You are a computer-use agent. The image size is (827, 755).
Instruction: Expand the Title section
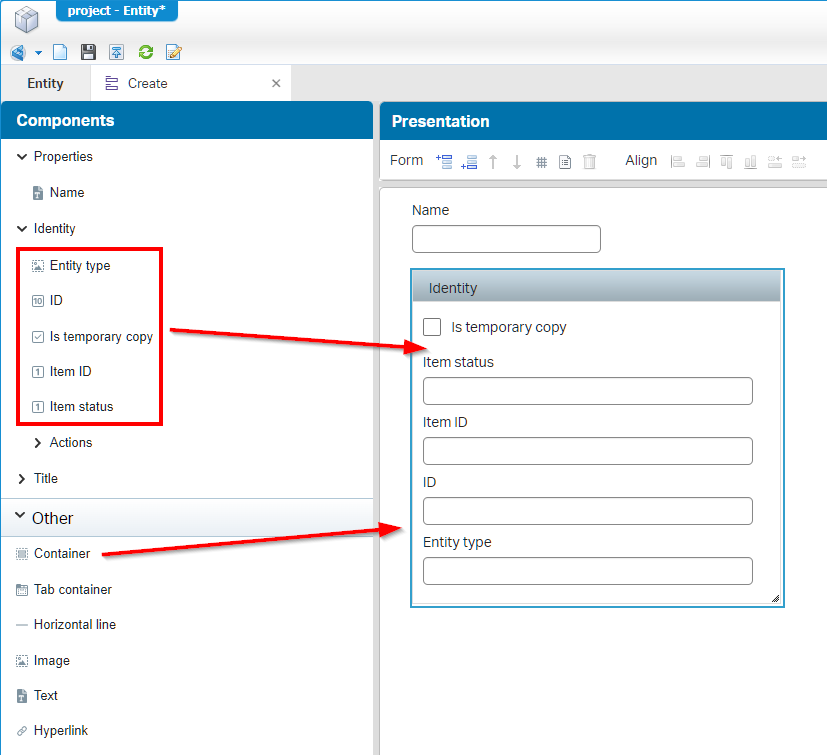22,479
